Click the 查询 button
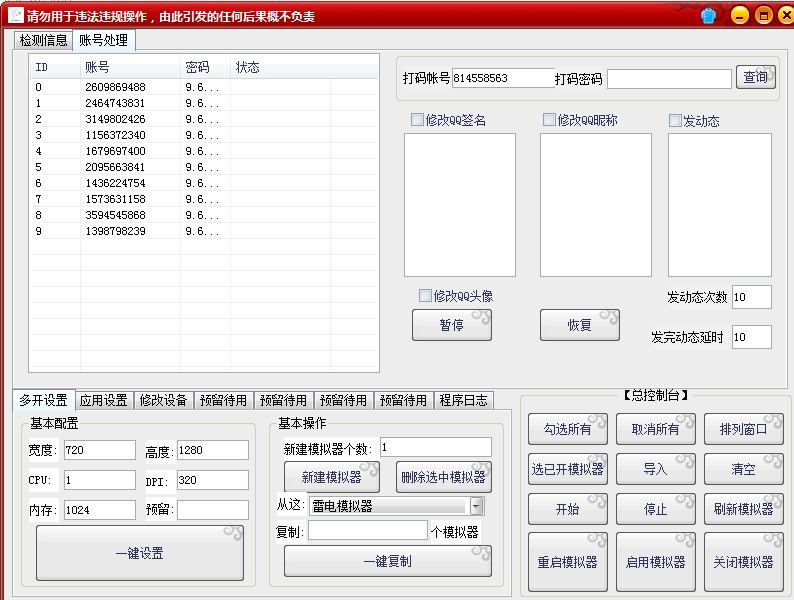Screen dimensions: 794x600 (756, 77)
